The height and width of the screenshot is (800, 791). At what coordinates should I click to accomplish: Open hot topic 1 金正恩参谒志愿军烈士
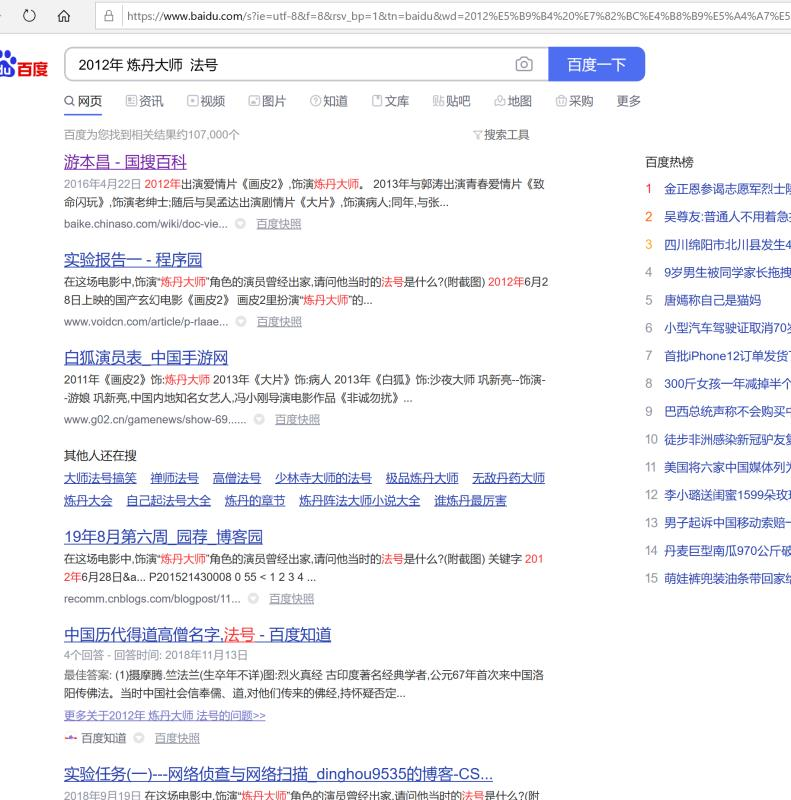coord(727,189)
